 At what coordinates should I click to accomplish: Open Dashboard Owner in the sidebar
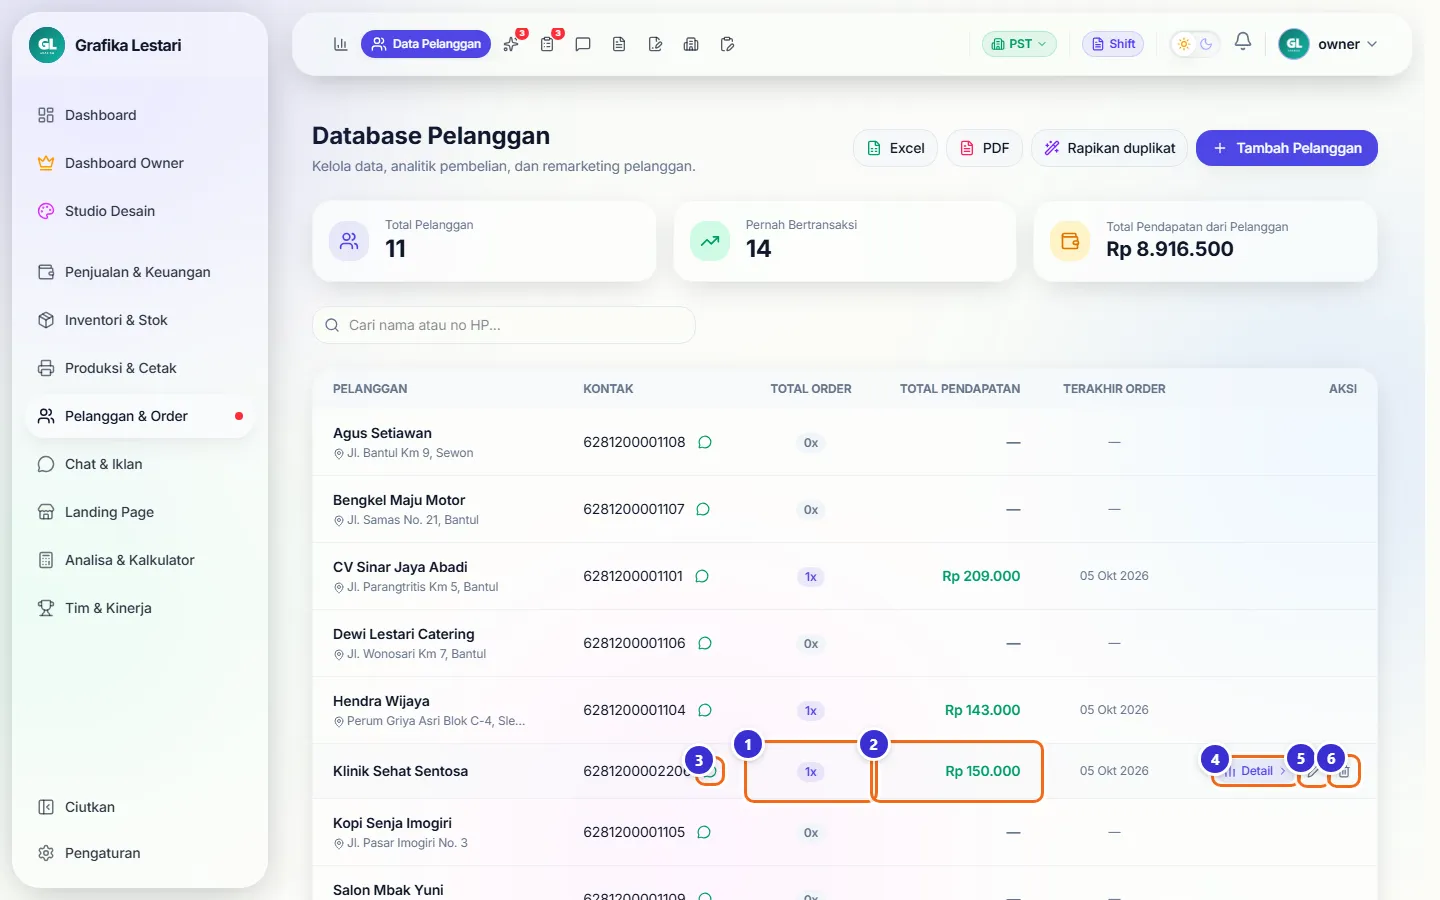coord(140,163)
